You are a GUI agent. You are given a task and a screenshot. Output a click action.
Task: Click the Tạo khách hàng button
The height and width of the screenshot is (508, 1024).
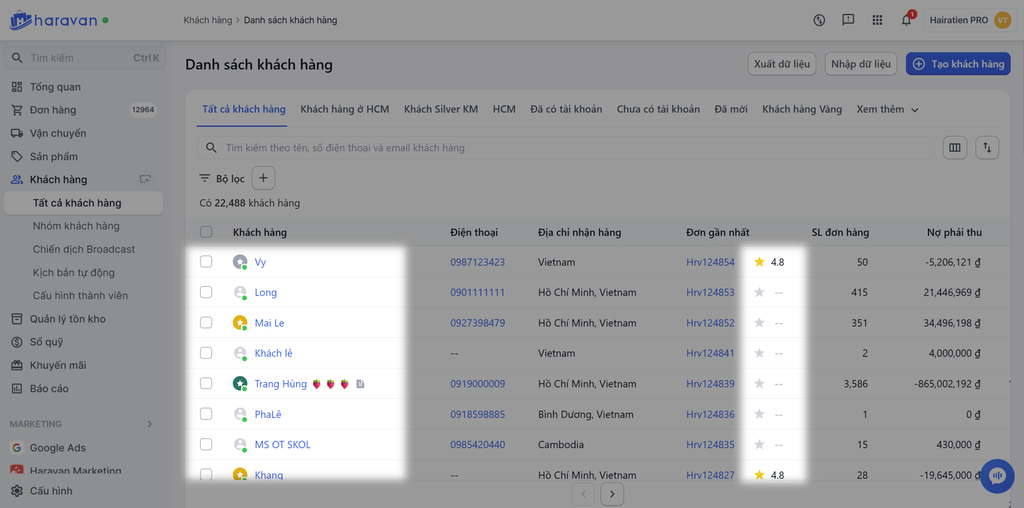click(x=957, y=64)
